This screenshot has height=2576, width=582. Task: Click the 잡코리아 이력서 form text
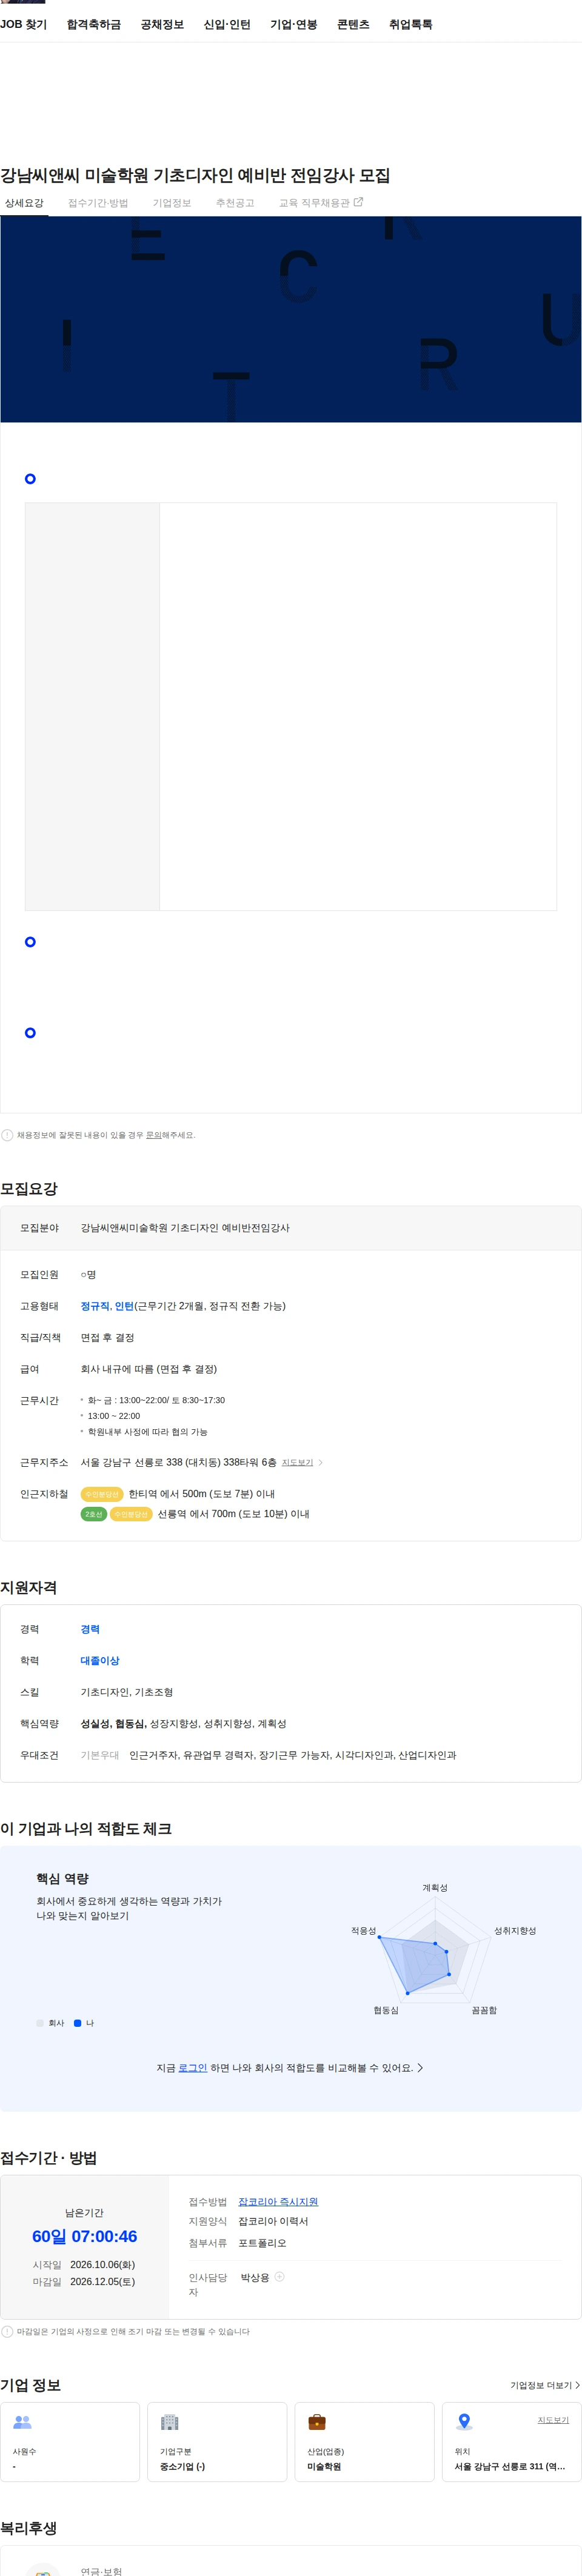(x=273, y=2221)
